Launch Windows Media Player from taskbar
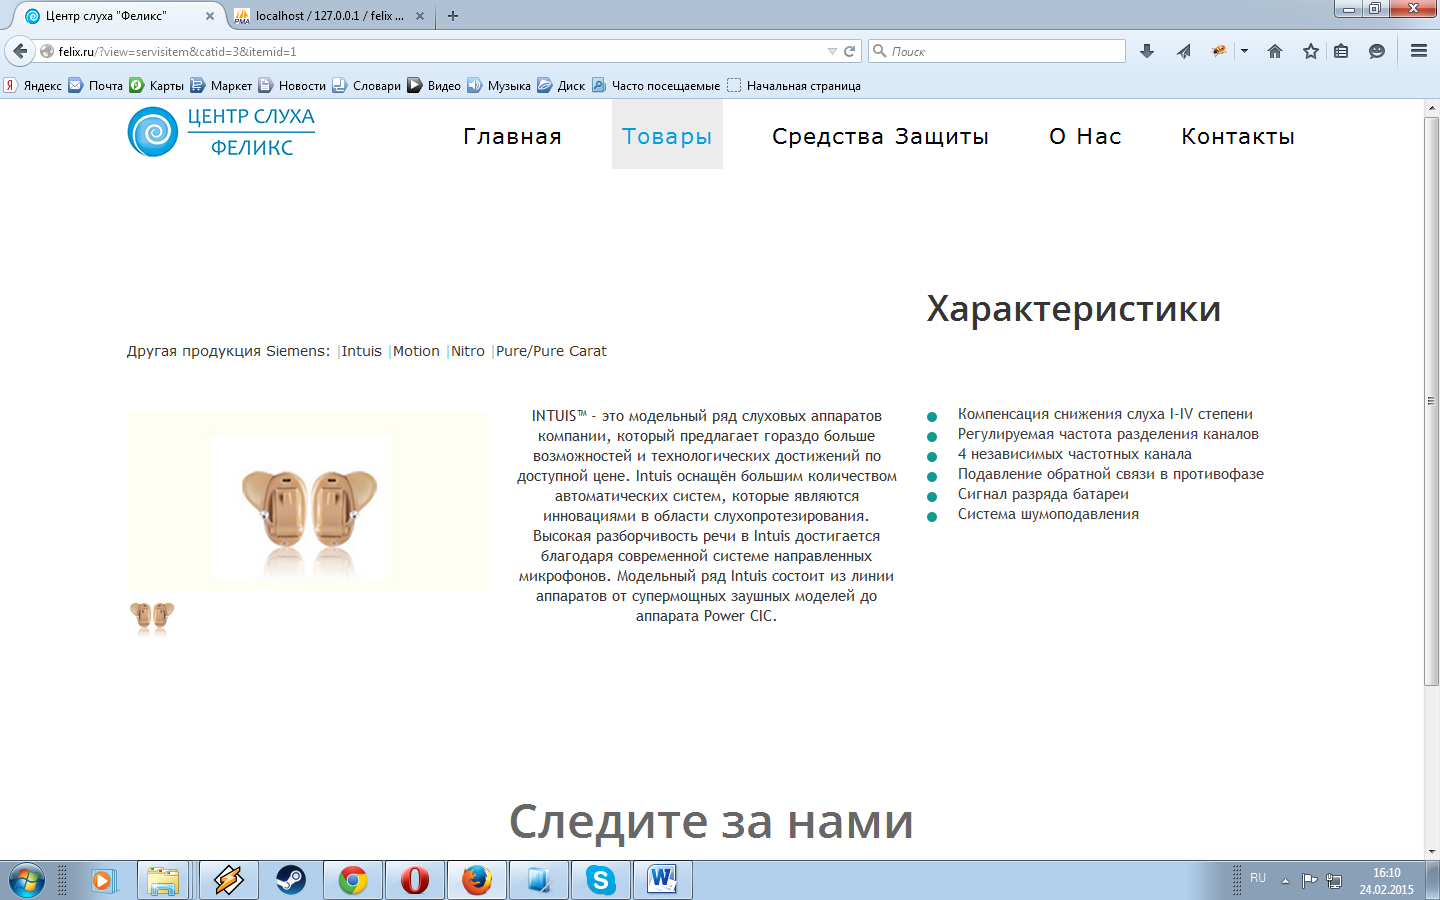 click(103, 881)
